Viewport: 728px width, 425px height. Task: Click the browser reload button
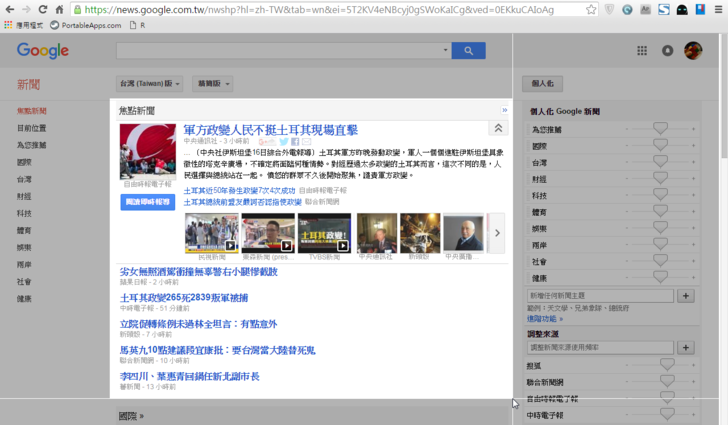pos(42,9)
